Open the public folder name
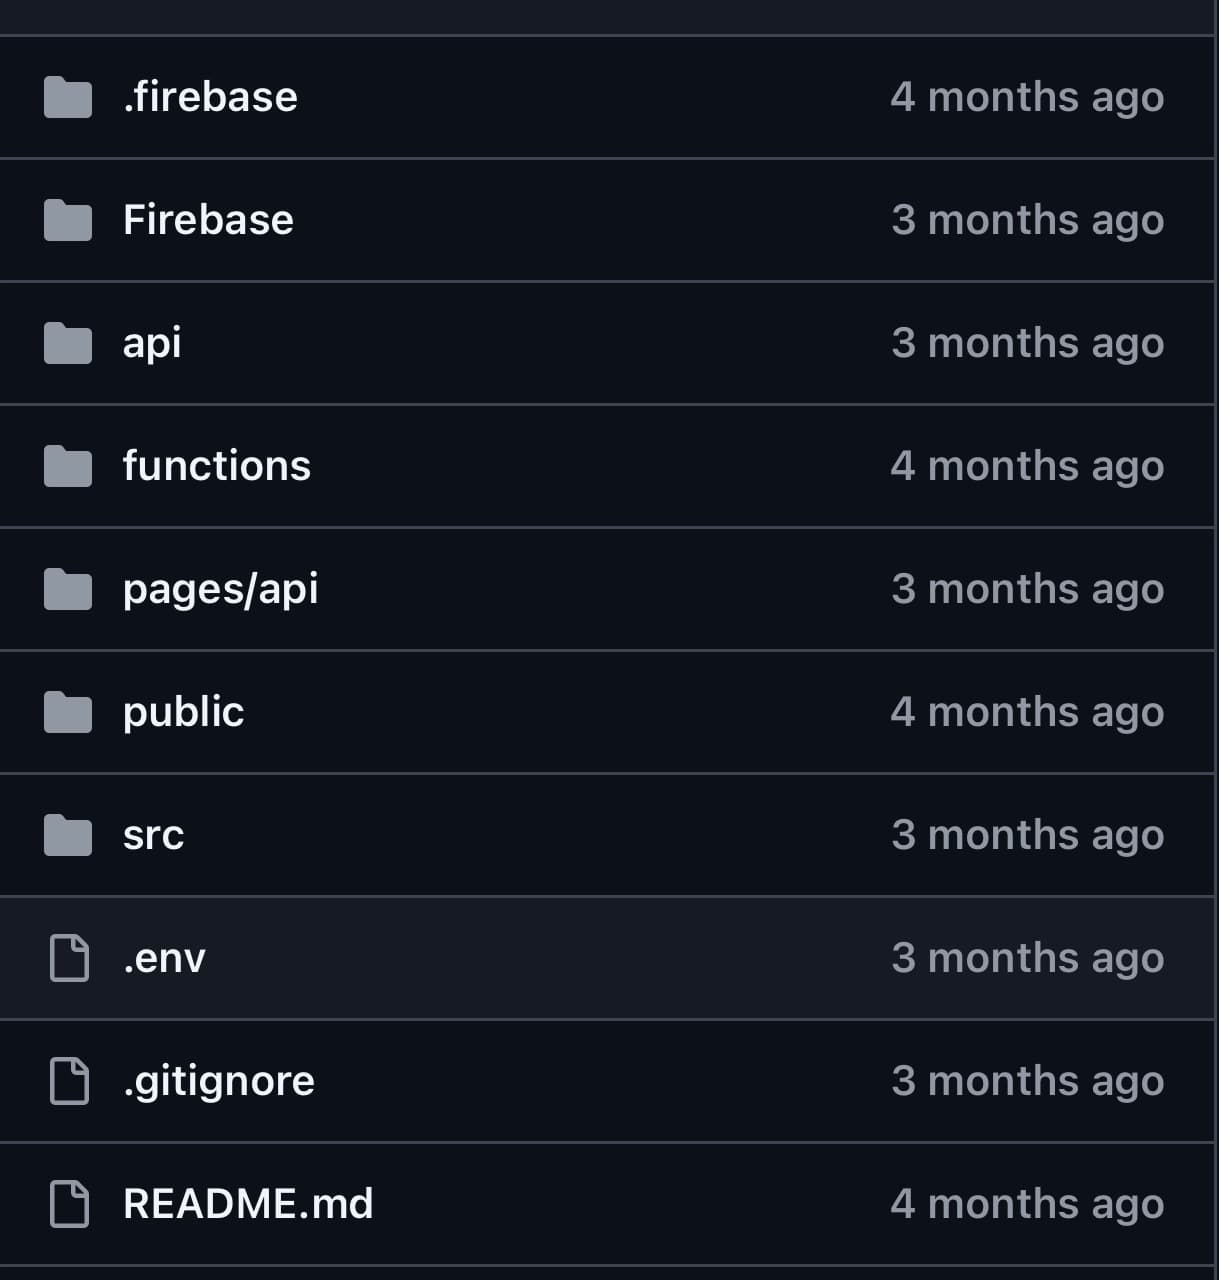This screenshot has height=1280, width=1219. (183, 712)
